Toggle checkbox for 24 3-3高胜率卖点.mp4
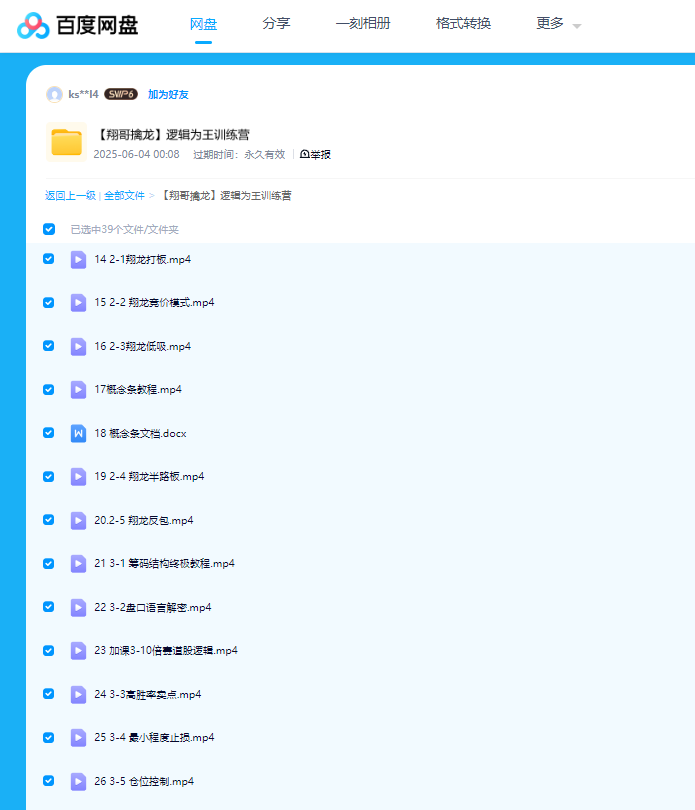695x810 pixels. [x=49, y=694]
